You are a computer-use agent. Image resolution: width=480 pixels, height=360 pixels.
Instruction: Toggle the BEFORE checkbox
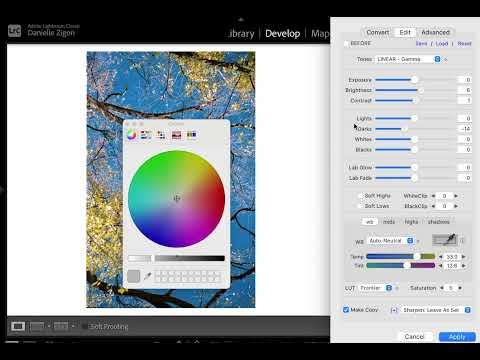click(x=346, y=43)
